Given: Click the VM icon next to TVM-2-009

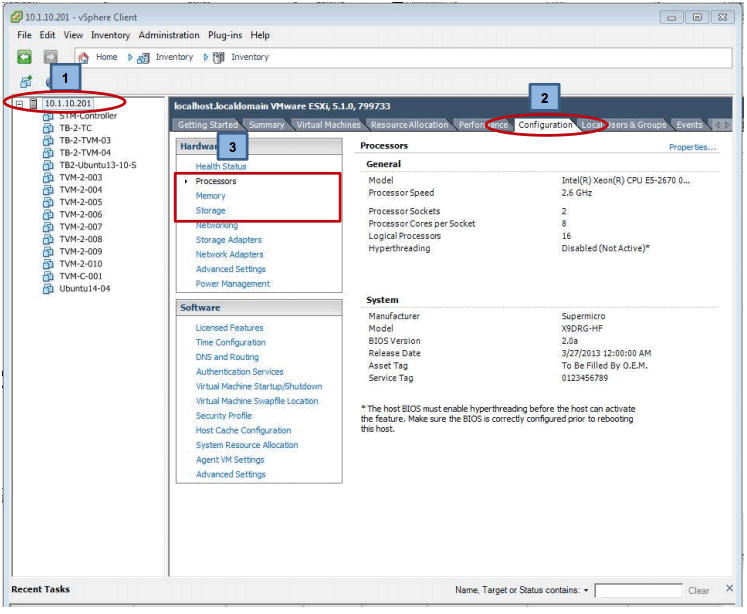Looking at the screenshot, I should [48, 252].
